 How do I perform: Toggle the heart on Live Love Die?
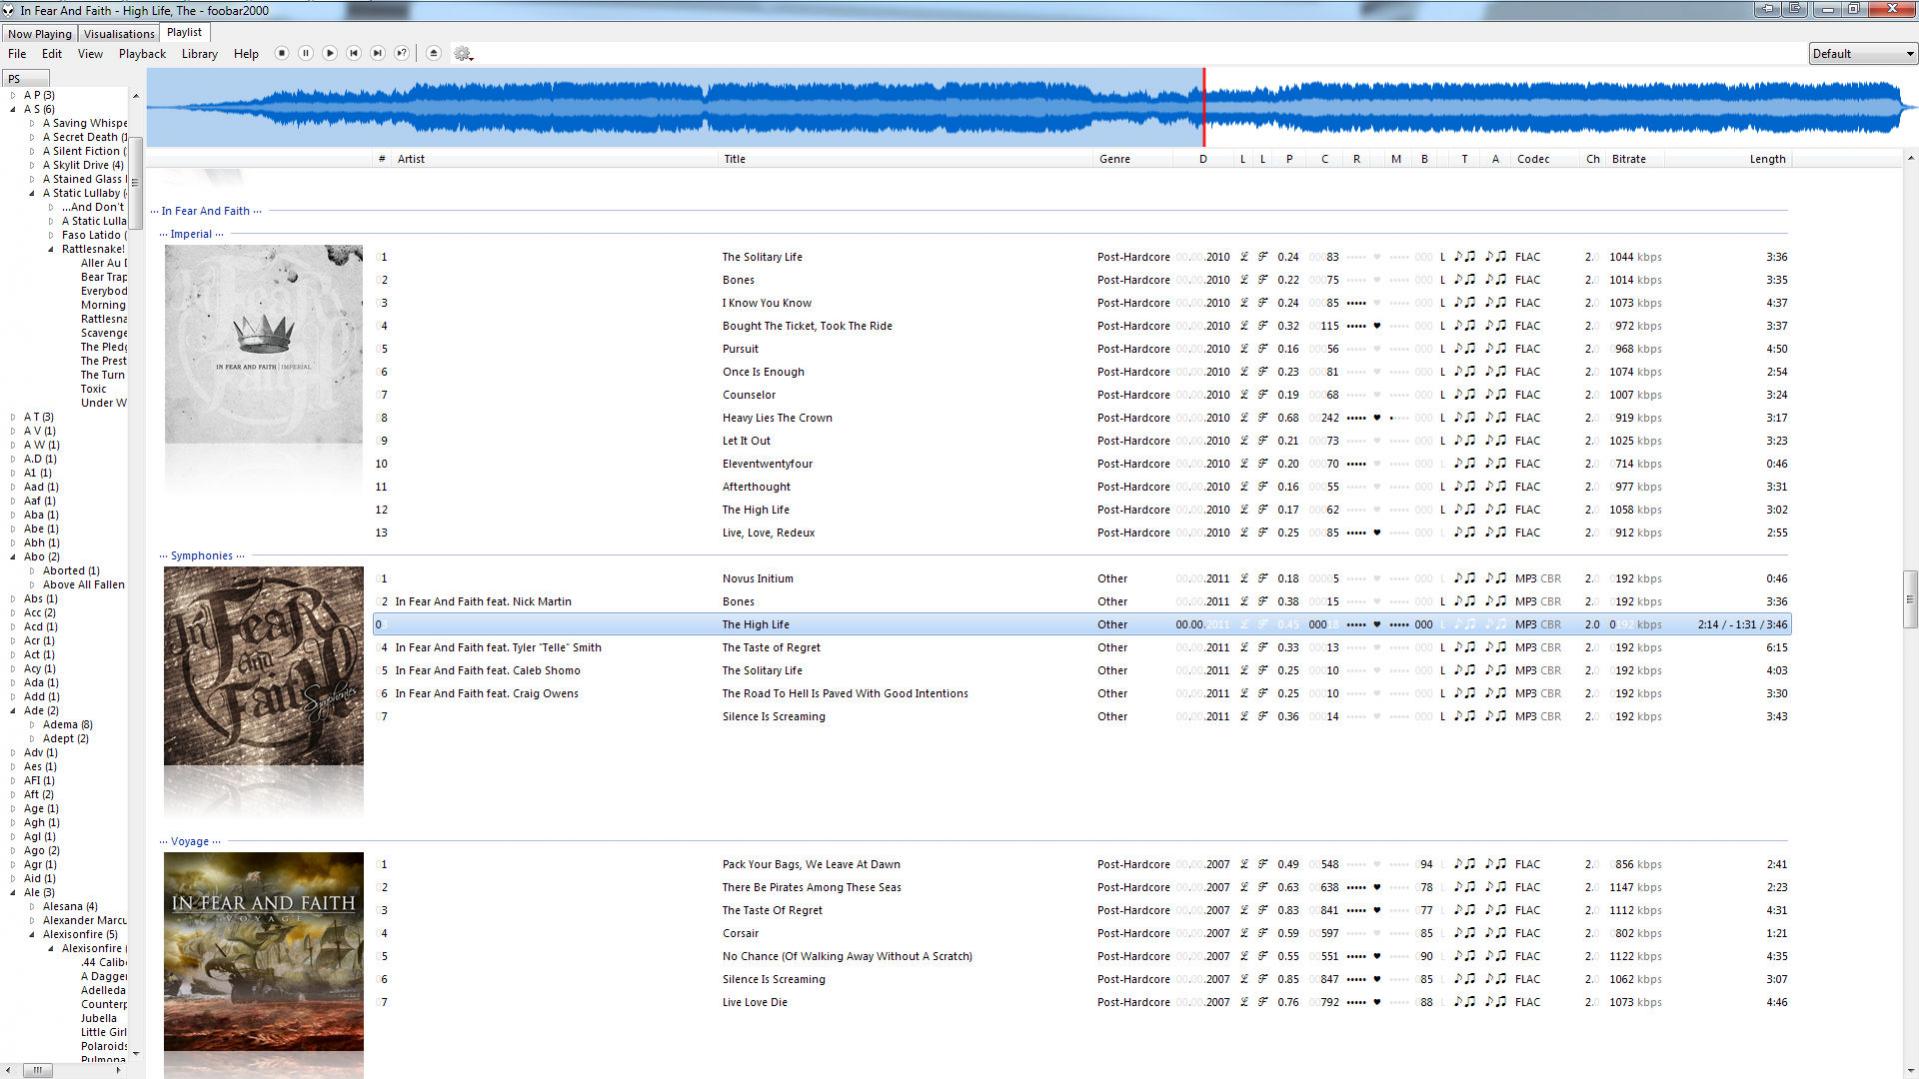[x=1377, y=1003]
